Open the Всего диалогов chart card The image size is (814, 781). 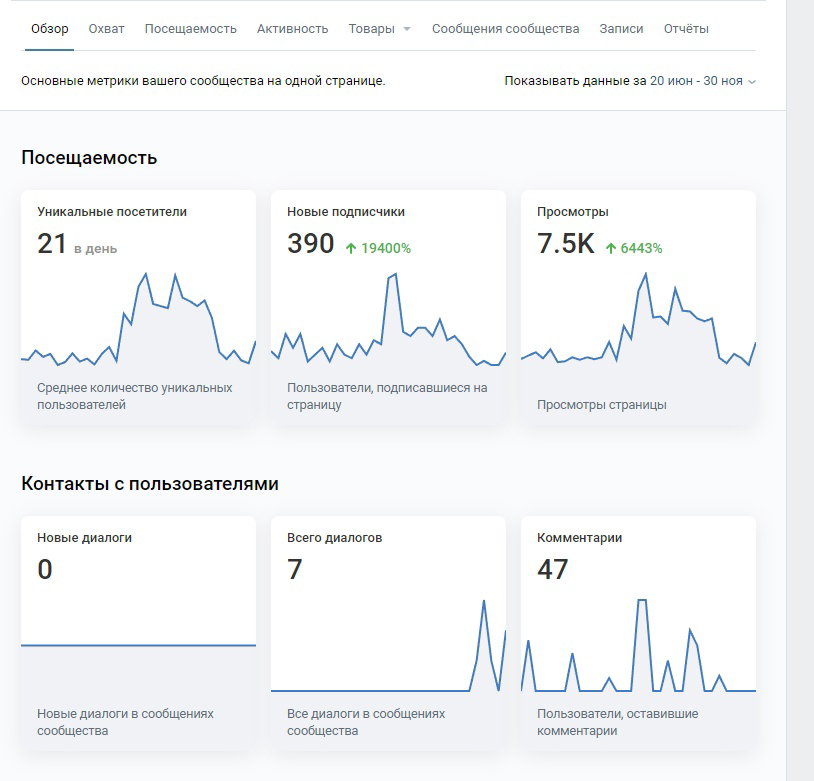tap(388, 634)
